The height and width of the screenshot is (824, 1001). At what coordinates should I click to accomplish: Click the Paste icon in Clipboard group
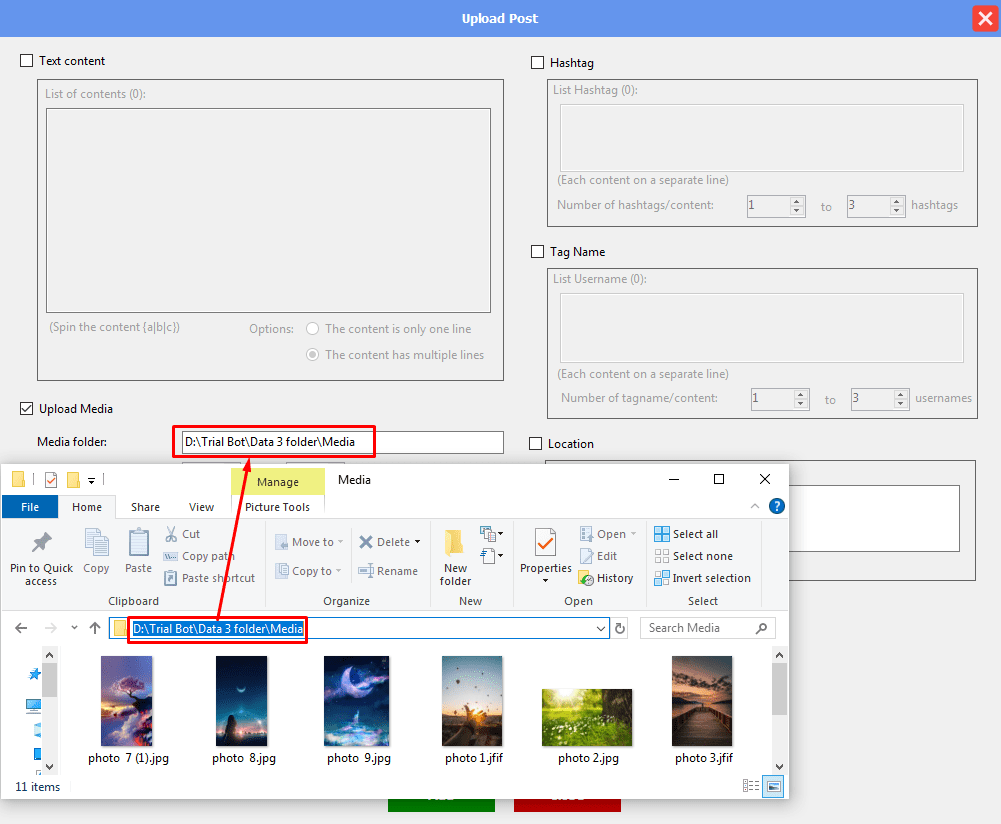point(138,543)
